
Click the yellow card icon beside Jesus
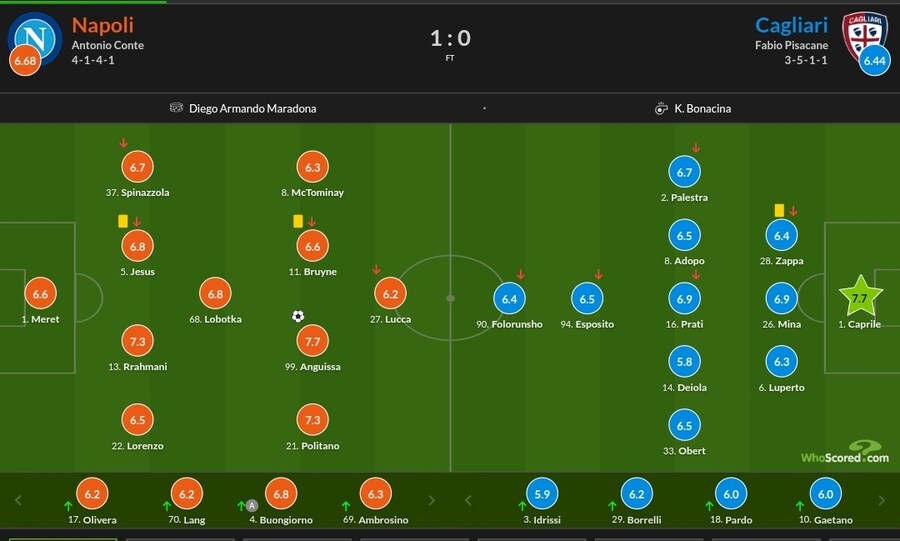(123, 221)
